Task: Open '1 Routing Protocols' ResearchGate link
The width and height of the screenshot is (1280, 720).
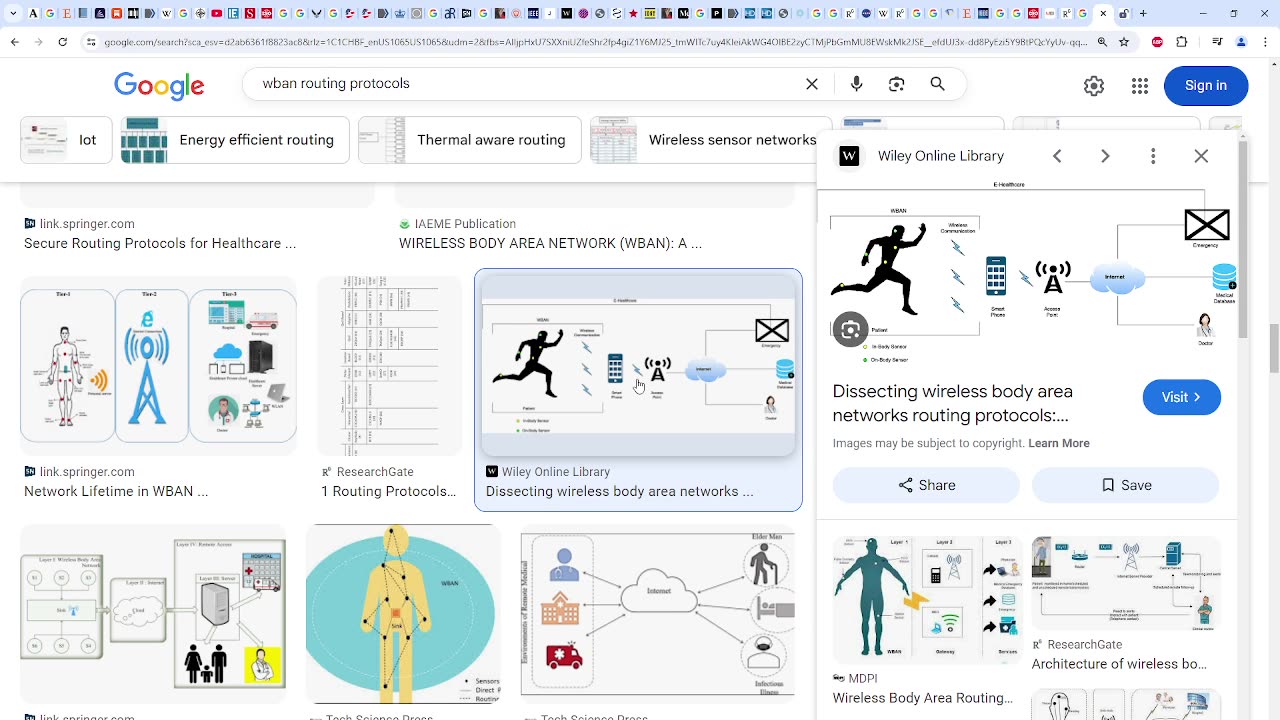Action: 389,491
